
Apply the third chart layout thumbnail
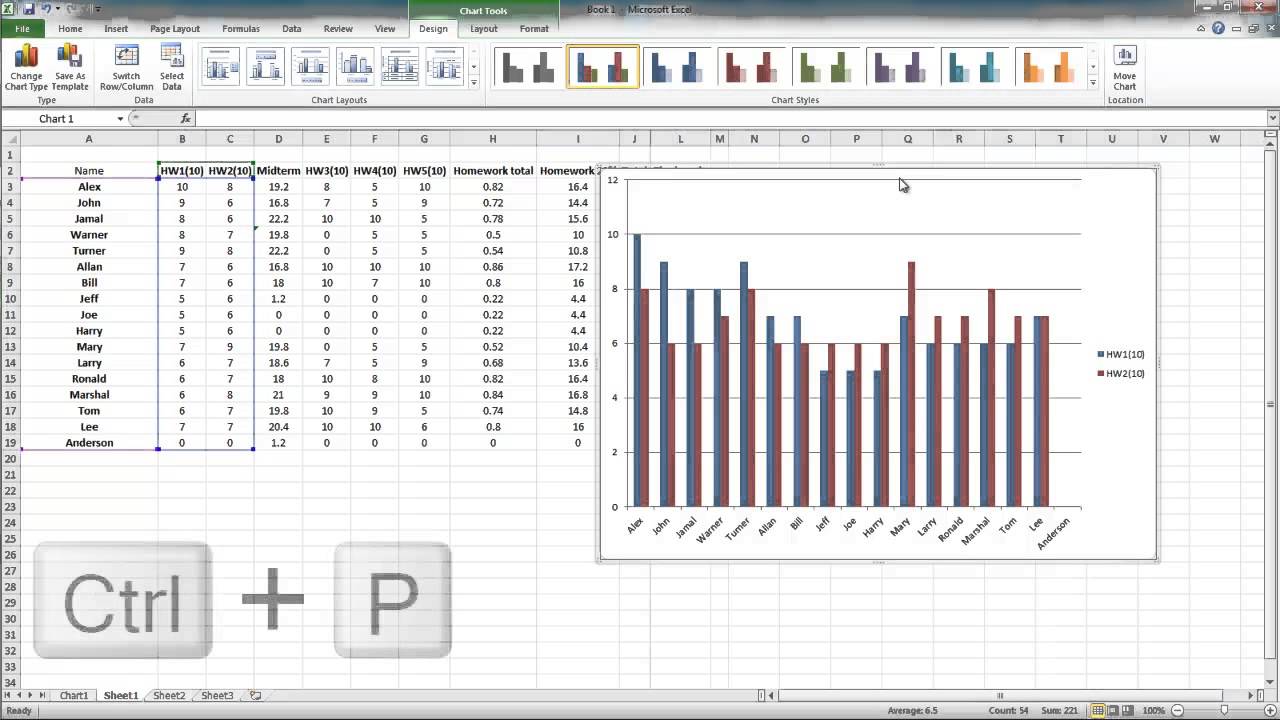(x=310, y=67)
